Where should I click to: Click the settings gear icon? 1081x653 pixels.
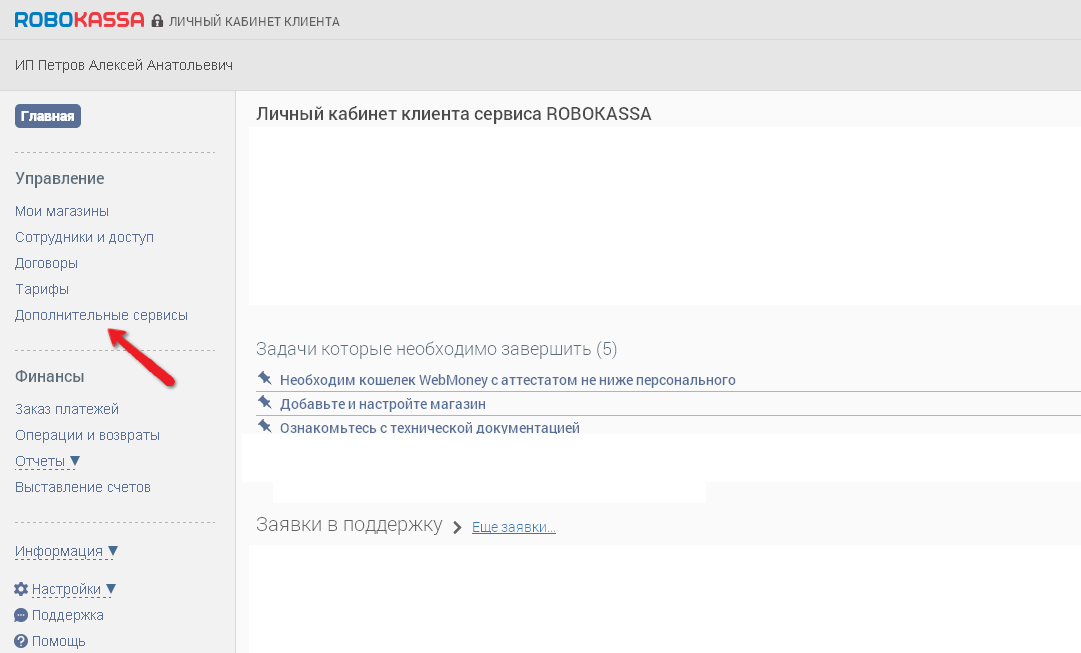(x=21, y=589)
